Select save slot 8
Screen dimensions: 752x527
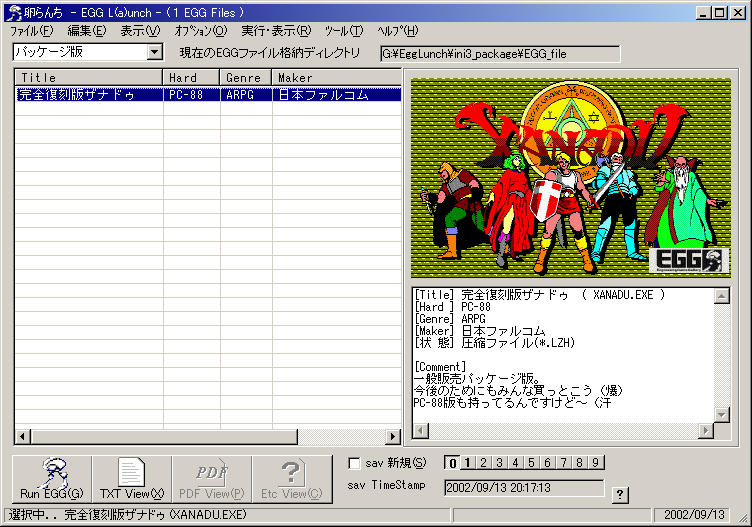coord(579,463)
